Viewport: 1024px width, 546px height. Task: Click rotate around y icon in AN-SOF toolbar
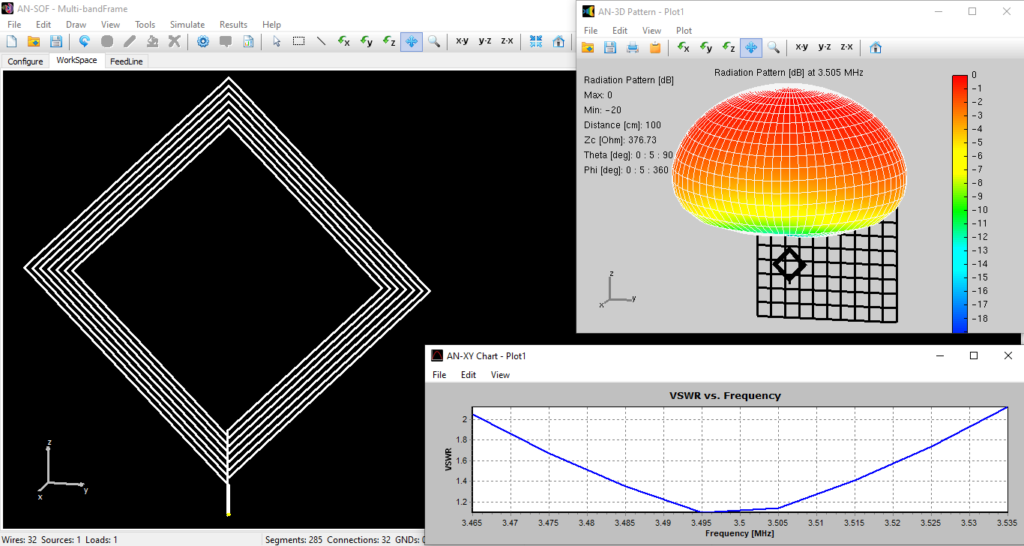(x=366, y=41)
